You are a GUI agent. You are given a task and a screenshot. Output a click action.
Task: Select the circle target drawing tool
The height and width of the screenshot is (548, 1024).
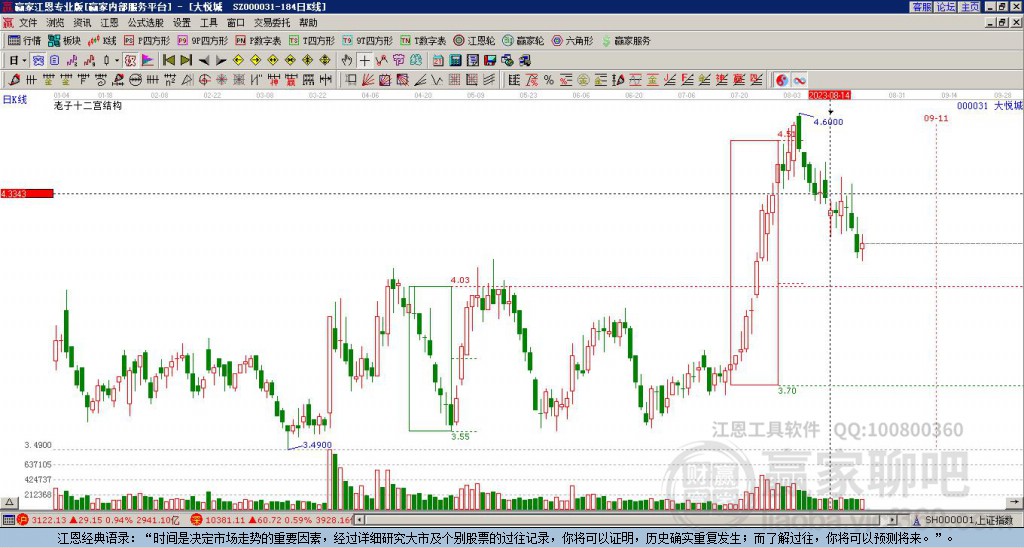tap(204, 80)
